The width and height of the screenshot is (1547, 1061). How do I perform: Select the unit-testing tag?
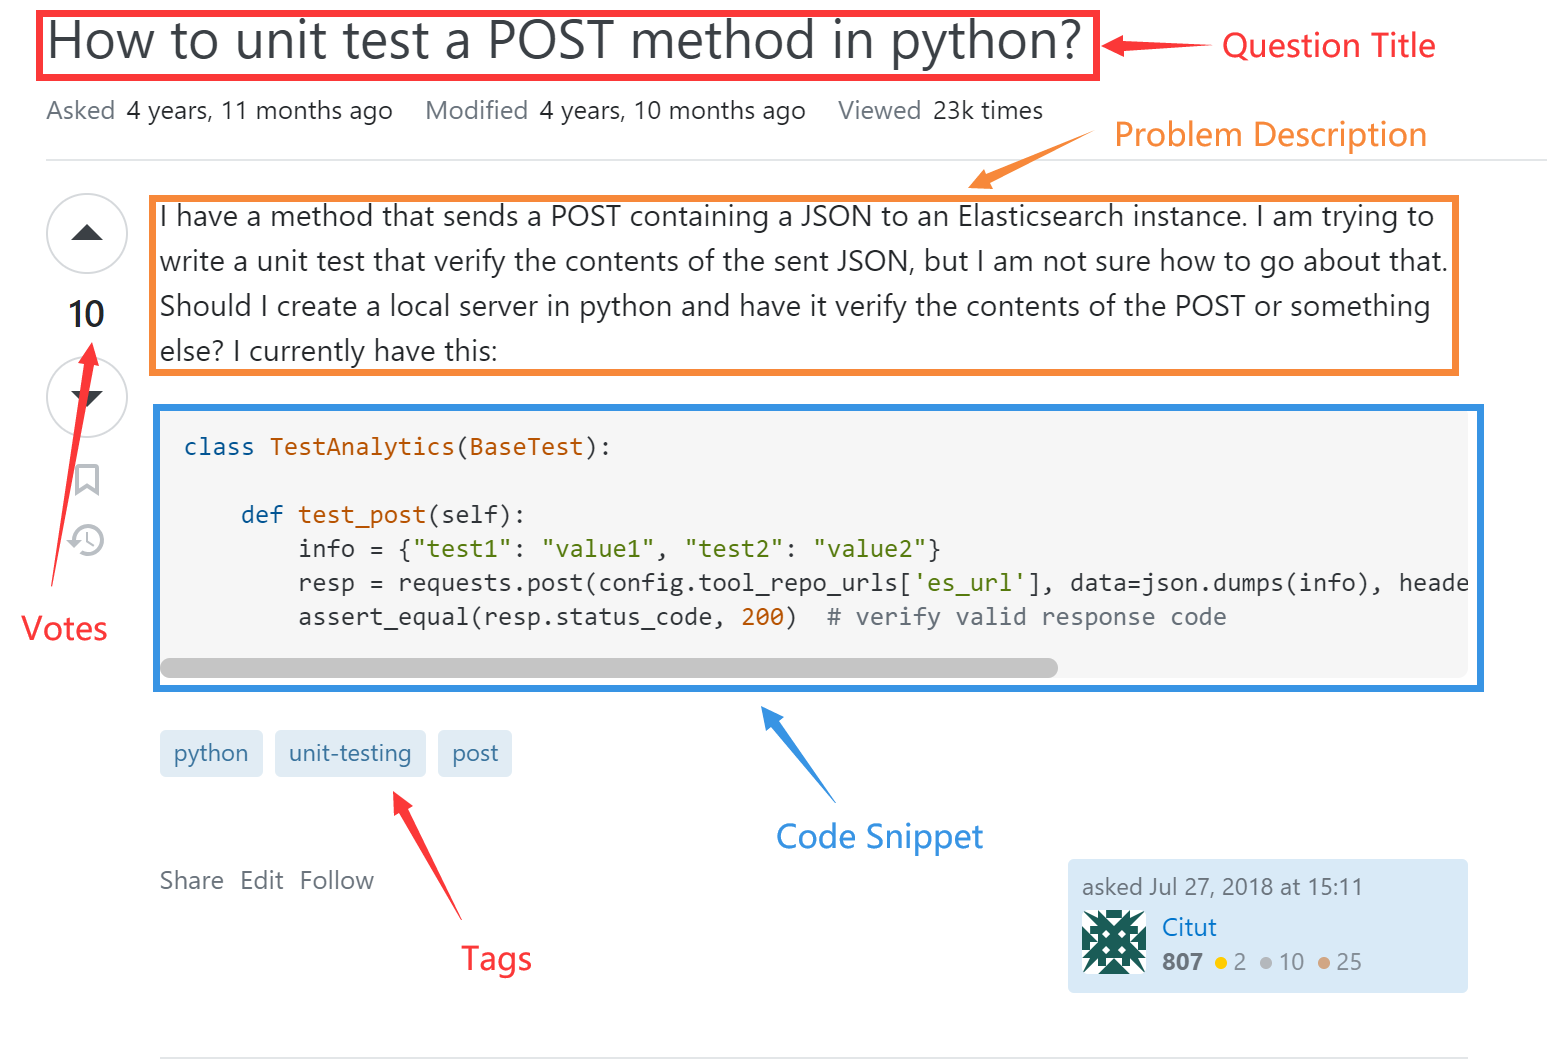[x=350, y=753]
